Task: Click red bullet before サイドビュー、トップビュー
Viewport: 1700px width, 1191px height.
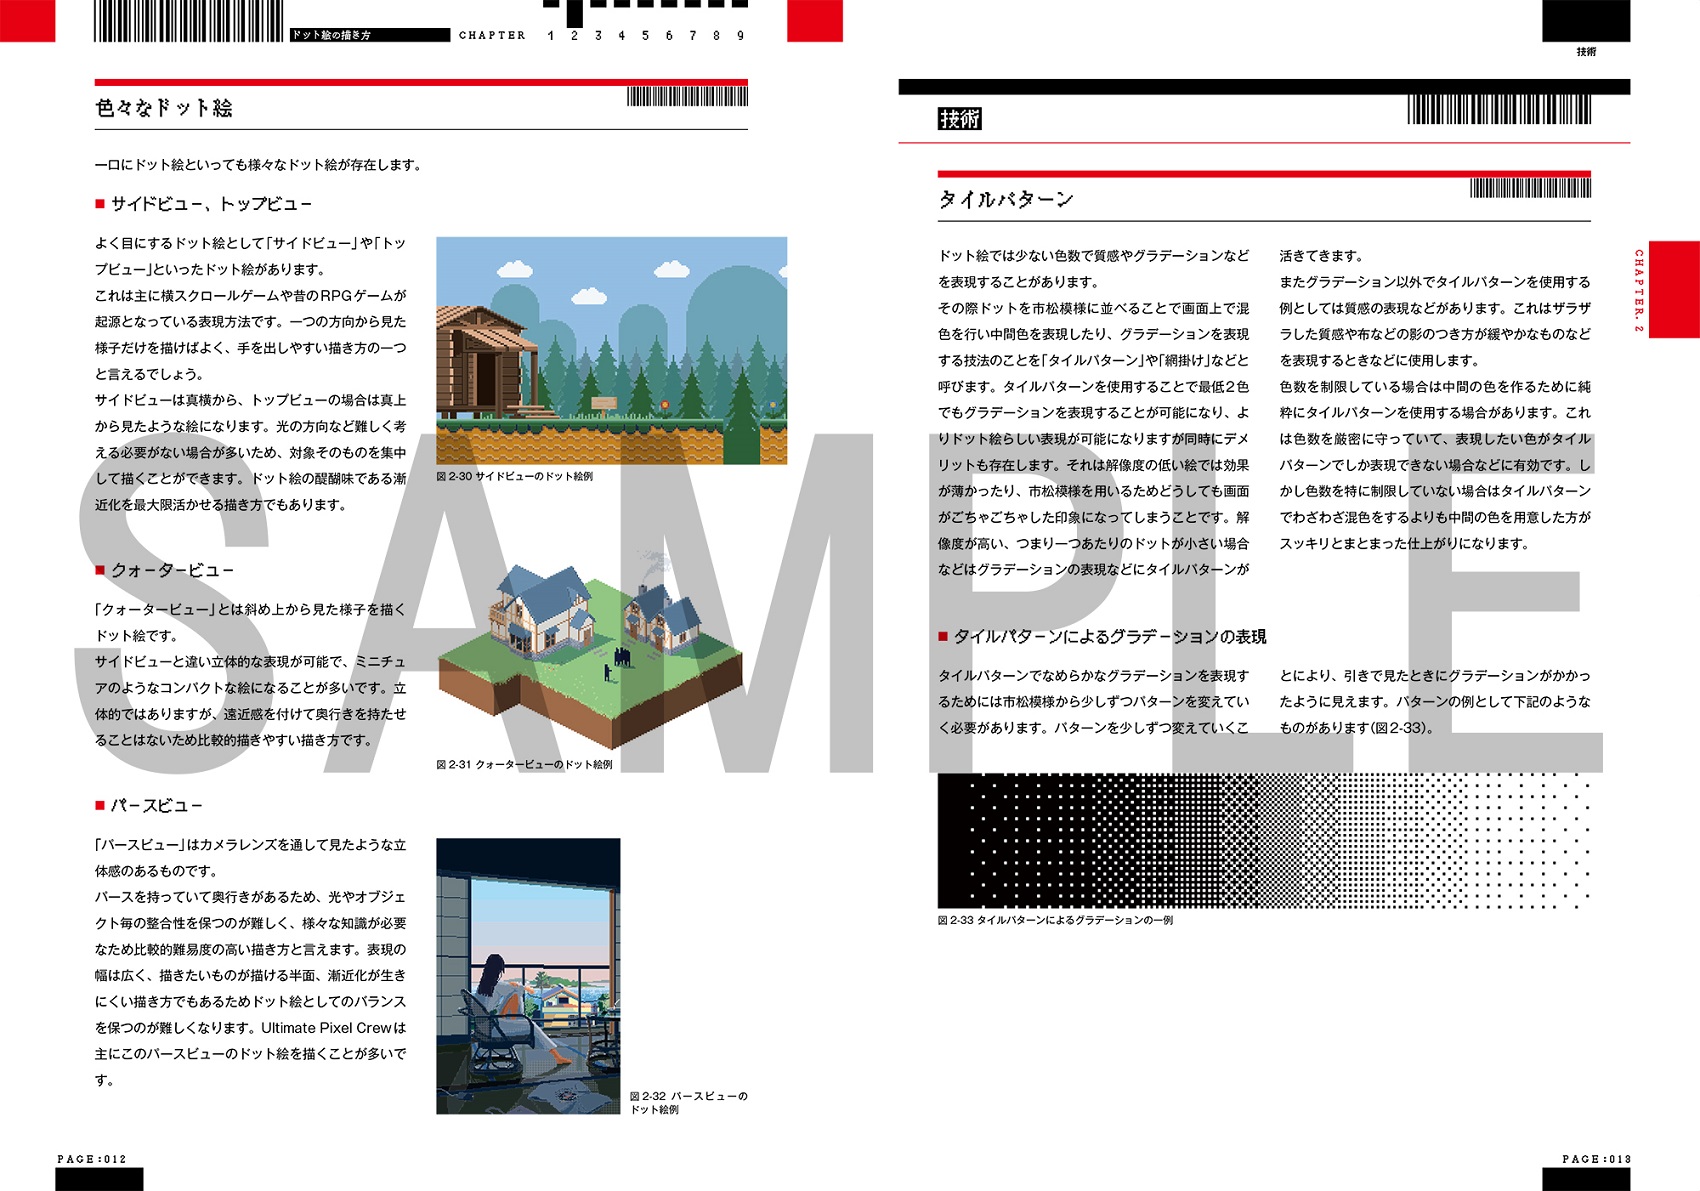Action: [100, 204]
